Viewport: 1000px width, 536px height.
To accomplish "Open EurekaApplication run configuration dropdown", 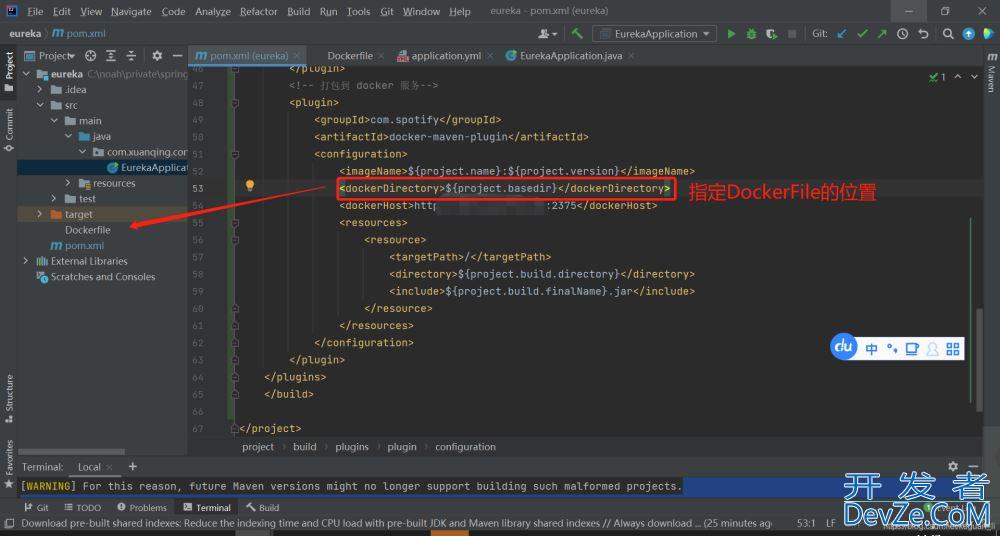I will point(654,34).
